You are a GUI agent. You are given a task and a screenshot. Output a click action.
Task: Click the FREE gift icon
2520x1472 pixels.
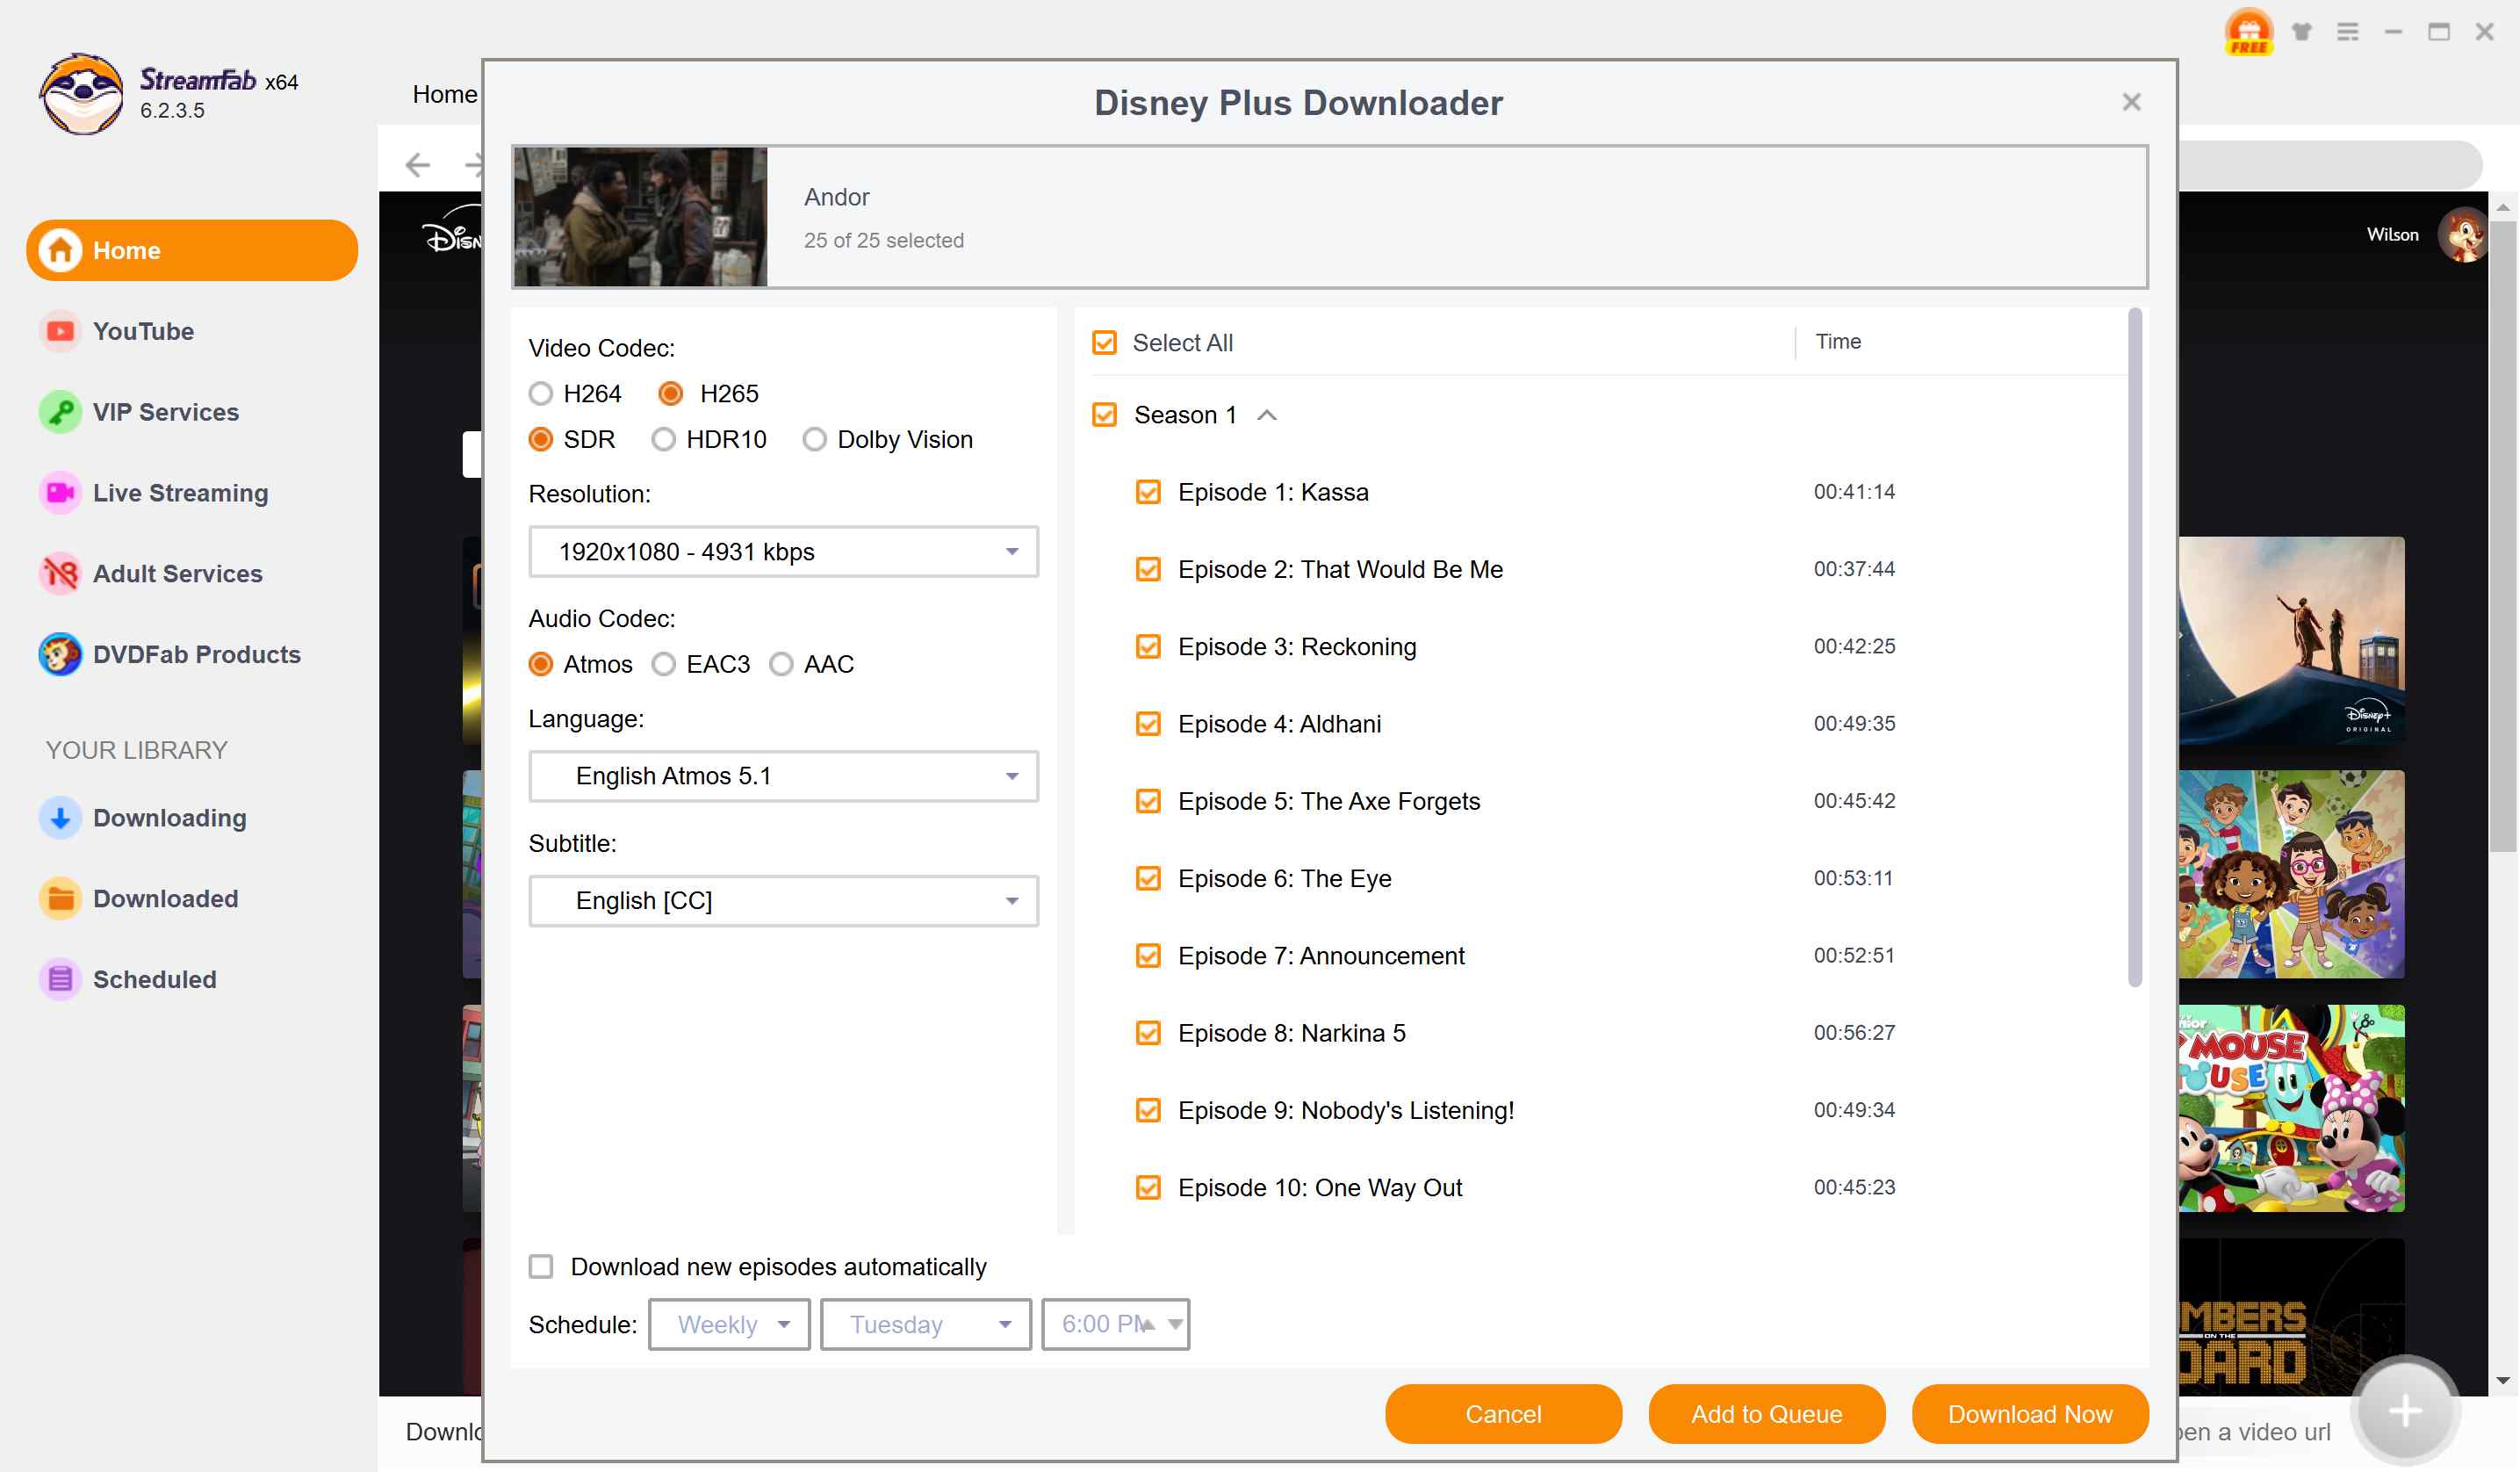(2248, 32)
